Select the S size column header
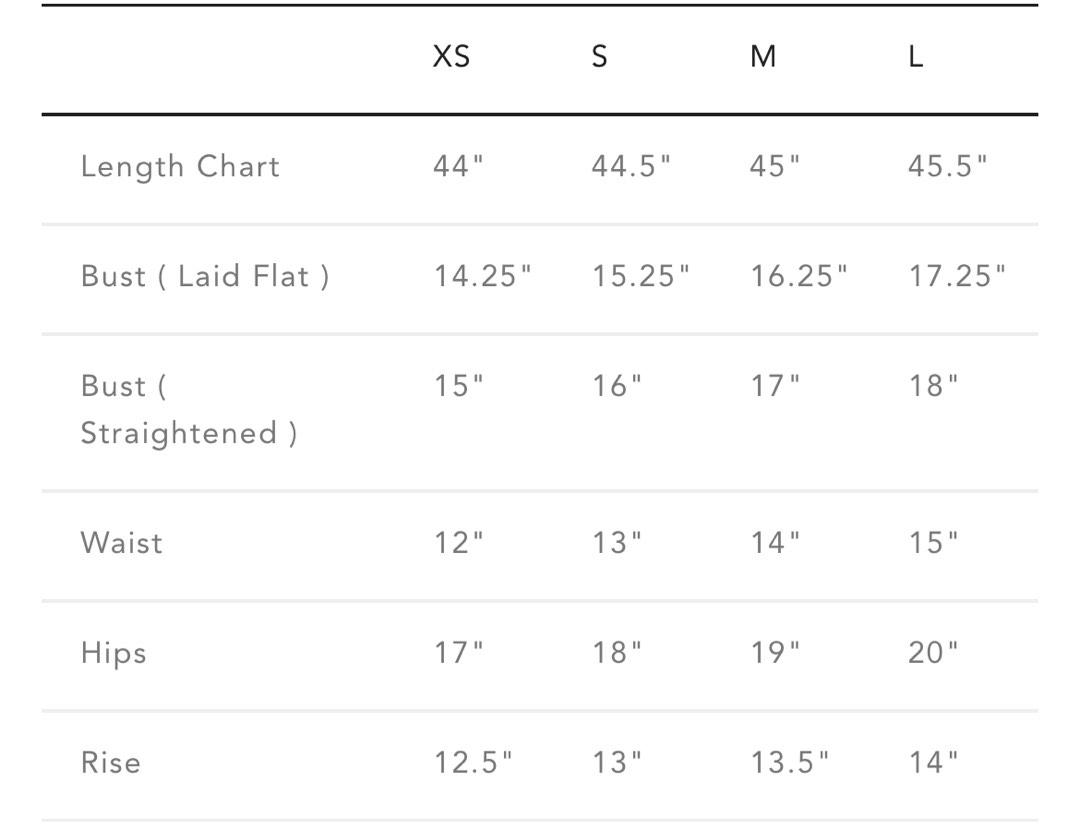The image size is (1080, 830). [599, 57]
